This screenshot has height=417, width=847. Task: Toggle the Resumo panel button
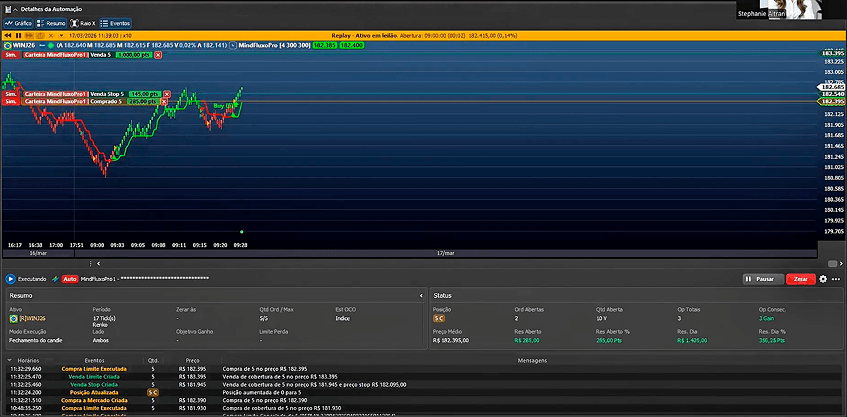pyautogui.click(x=51, y=23)
